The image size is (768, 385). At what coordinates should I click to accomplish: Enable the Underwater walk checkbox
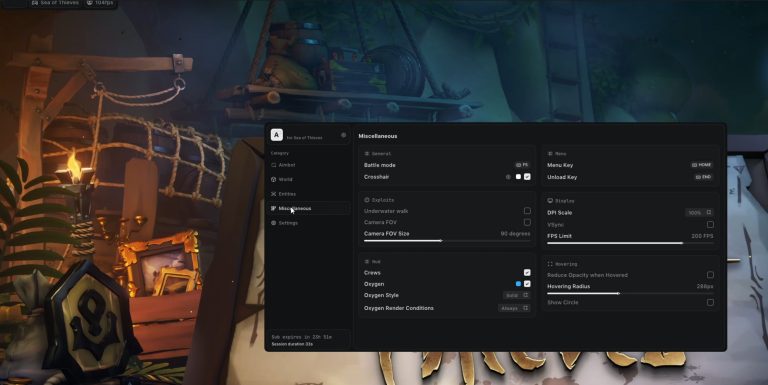tap(527, 211)
